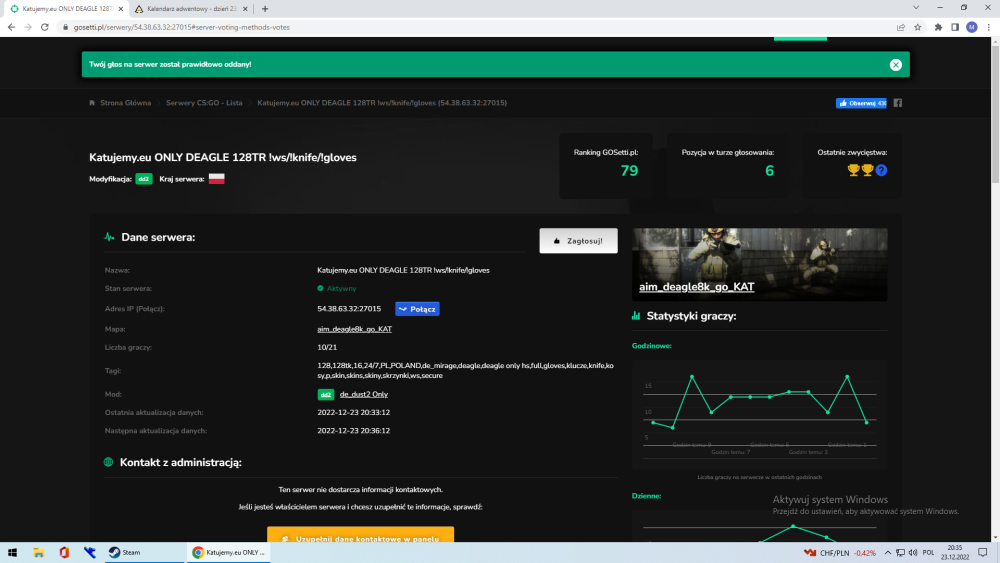Open a new browser tab

(x=265, y=9)
